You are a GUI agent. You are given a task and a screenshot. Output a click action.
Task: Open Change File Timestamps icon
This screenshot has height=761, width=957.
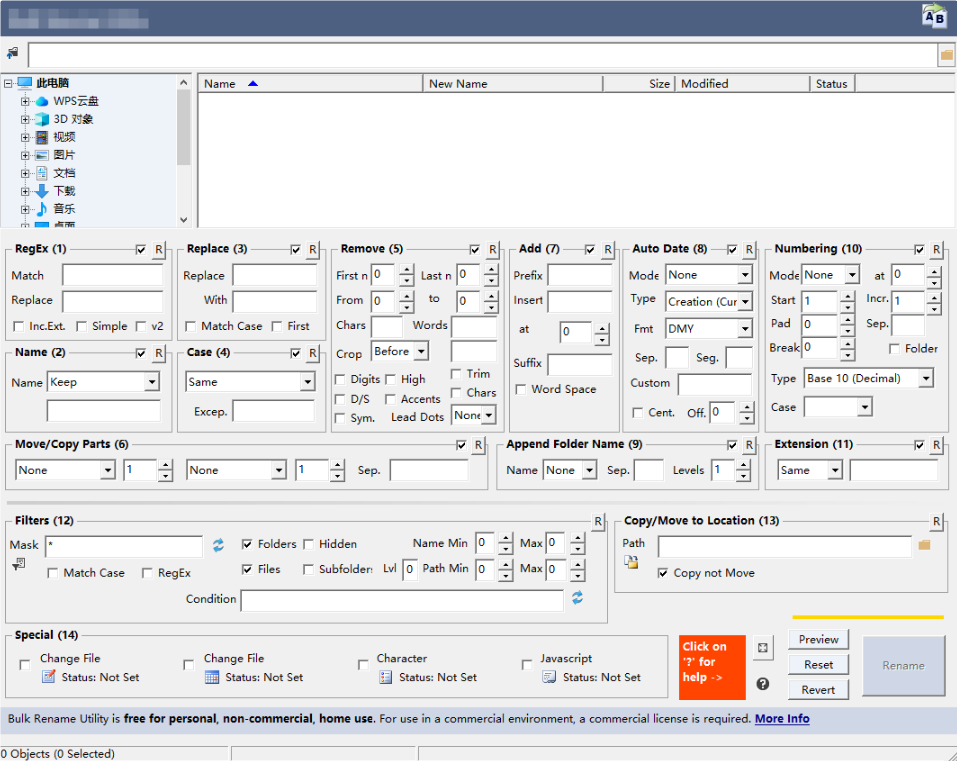click(x=212, y=677)
